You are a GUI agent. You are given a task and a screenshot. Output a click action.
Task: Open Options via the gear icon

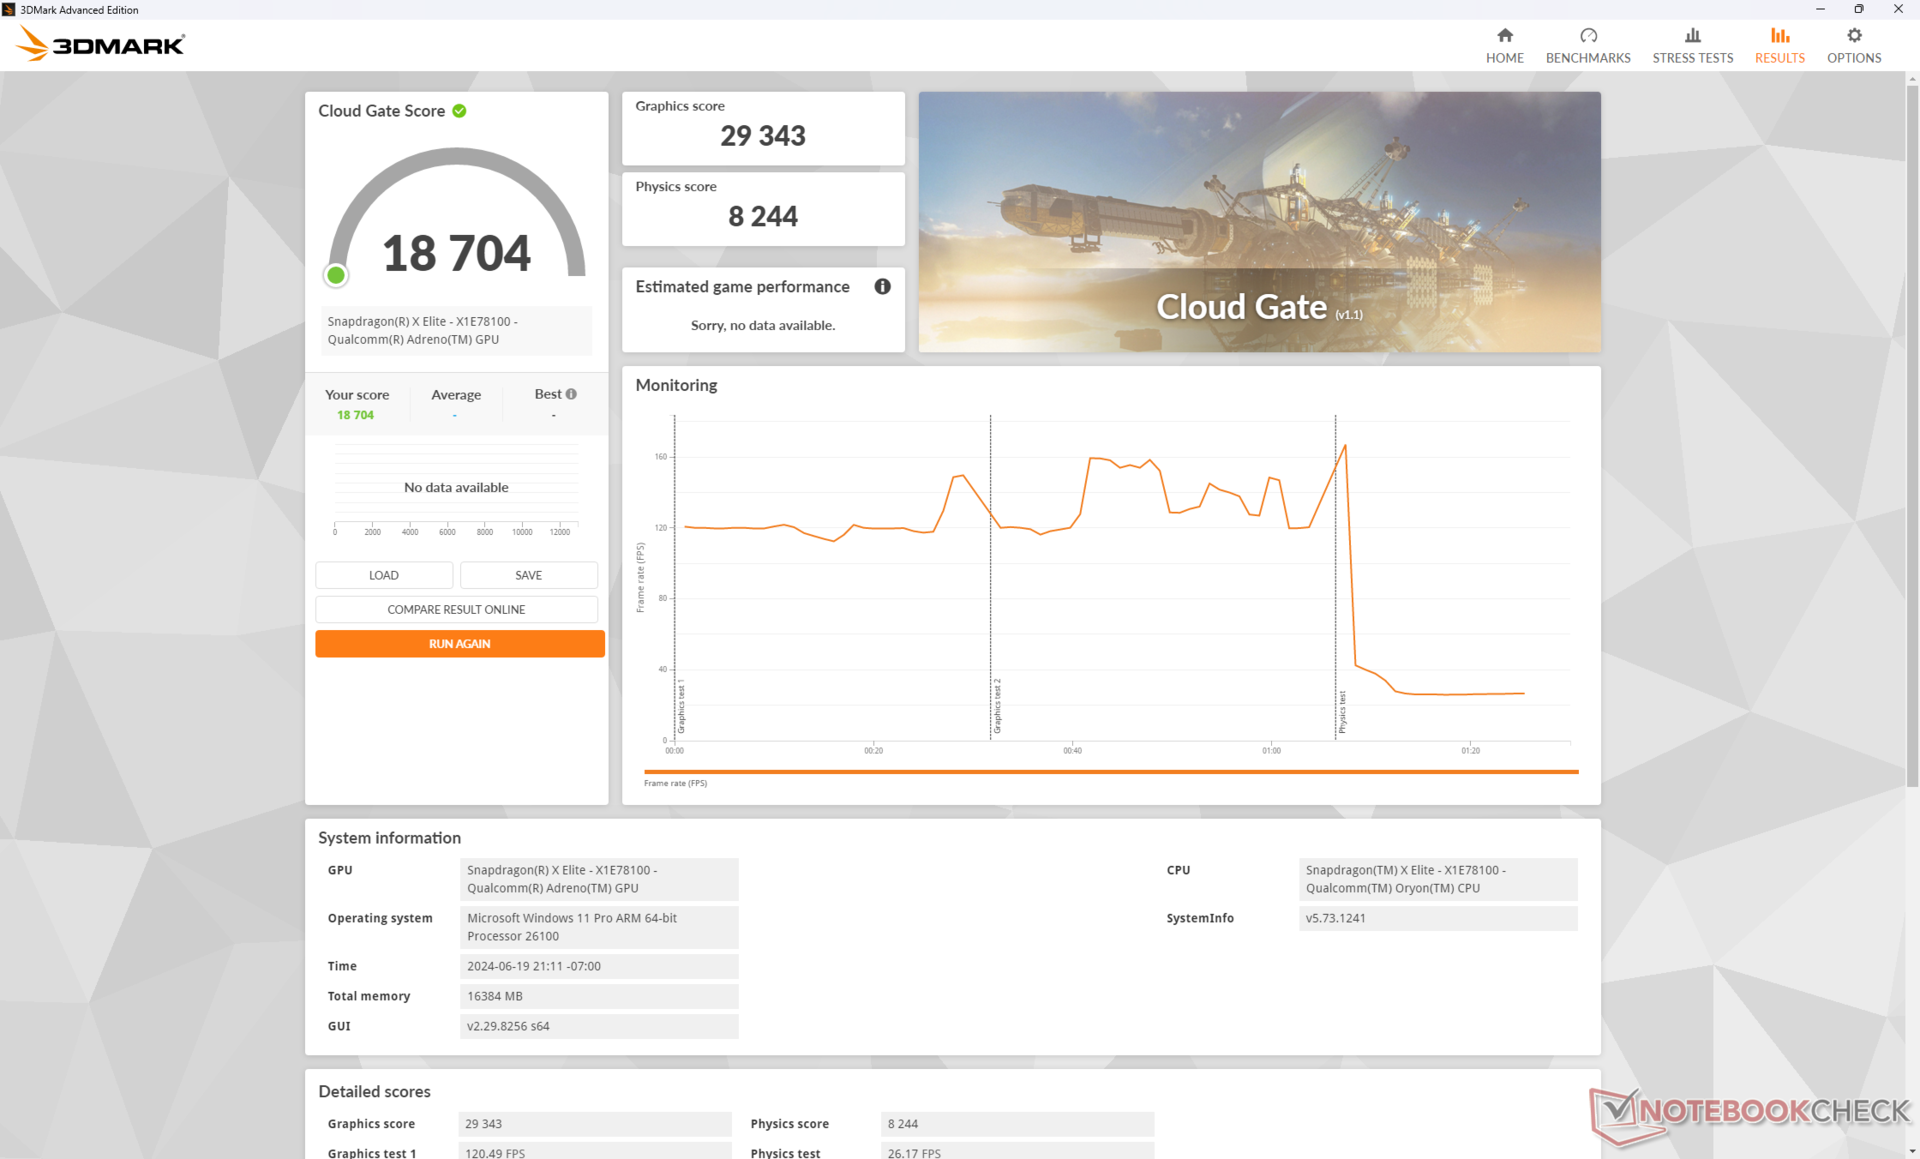point(1853,36)
